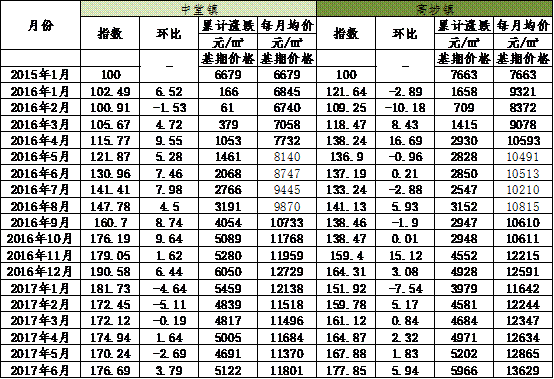Click index value 102.49
Image resolution: width=554 pixels, height=379 pixels.
(x=110, y=91)
